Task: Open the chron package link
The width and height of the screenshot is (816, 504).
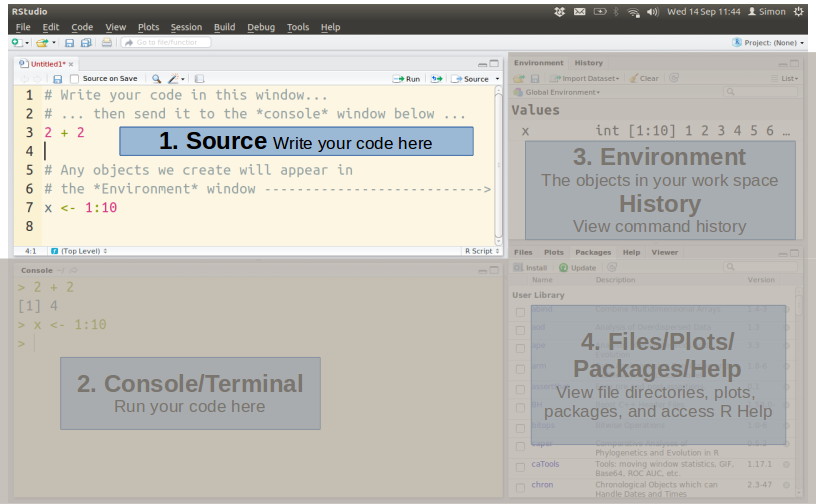Action: tap(542, 485)
